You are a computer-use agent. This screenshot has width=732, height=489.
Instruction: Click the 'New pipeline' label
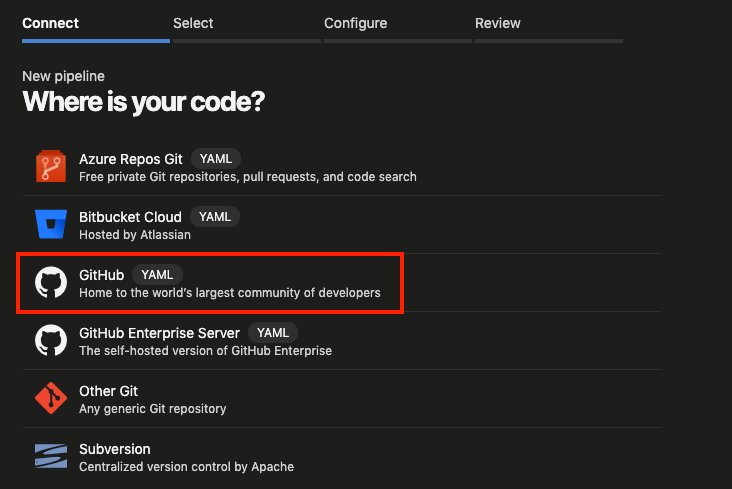[x=63, y=76]
